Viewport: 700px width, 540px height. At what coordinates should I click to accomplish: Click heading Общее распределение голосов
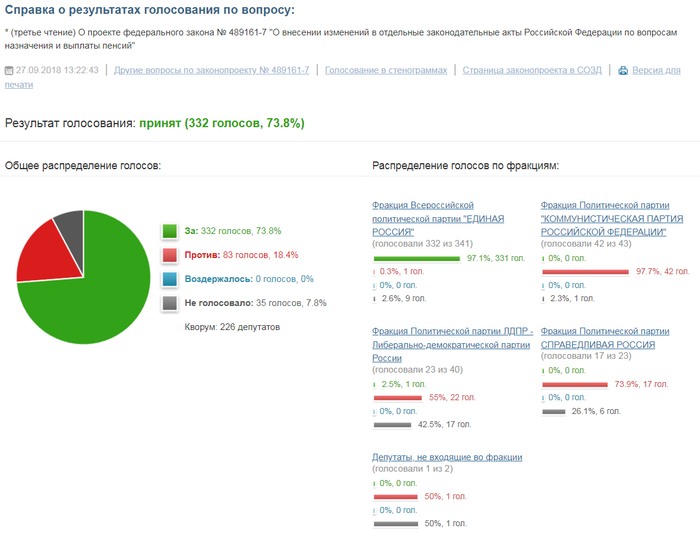[x=83, y=166]
